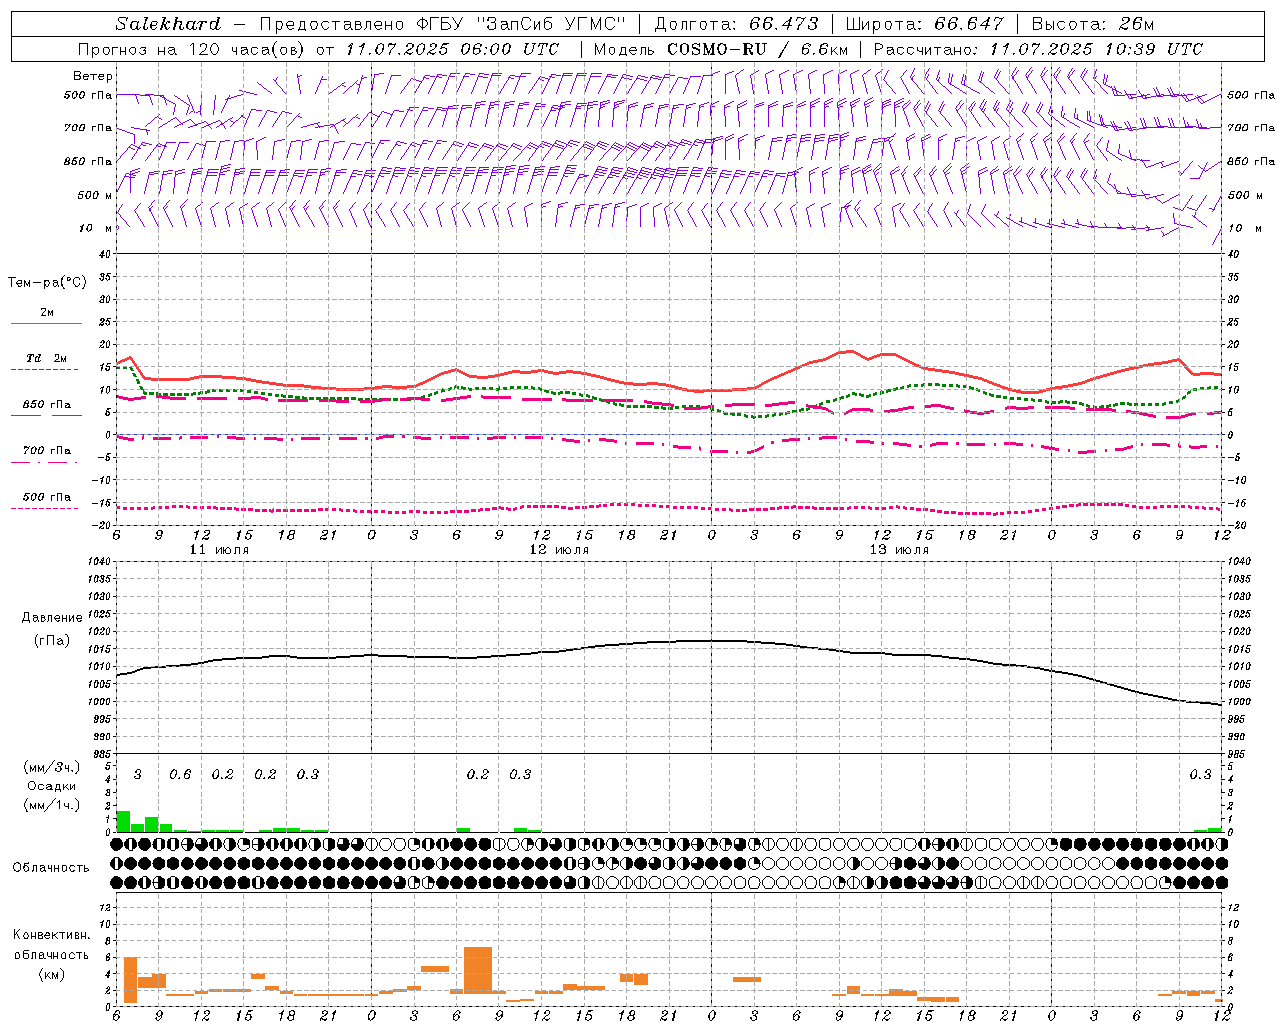Click the Высота: 26м value
Viewport: 1280px width, 1024px height.
(1092, 24)
